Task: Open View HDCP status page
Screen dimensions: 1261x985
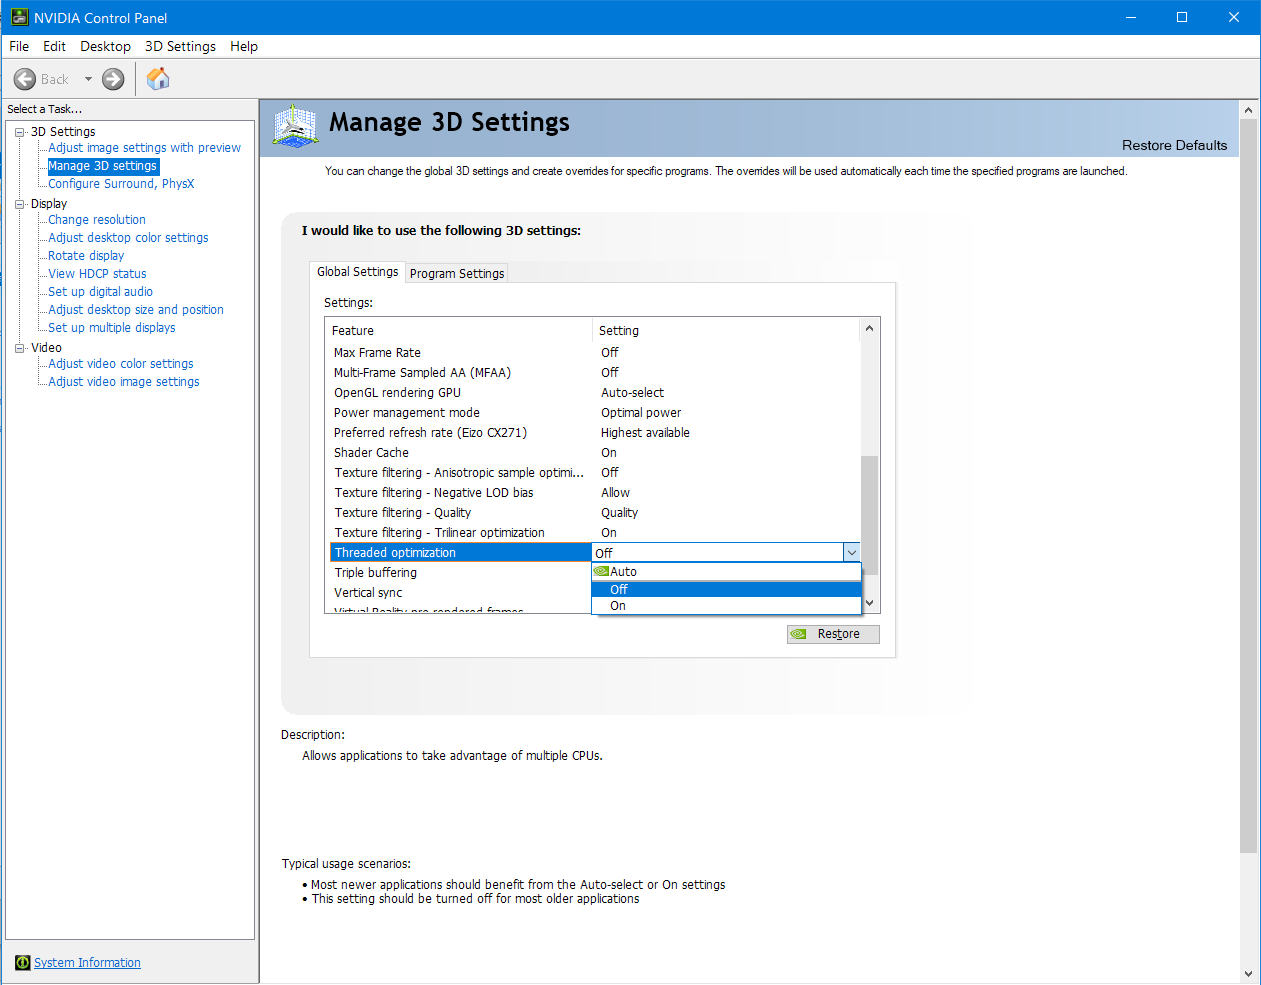Action: coord(97,274)
